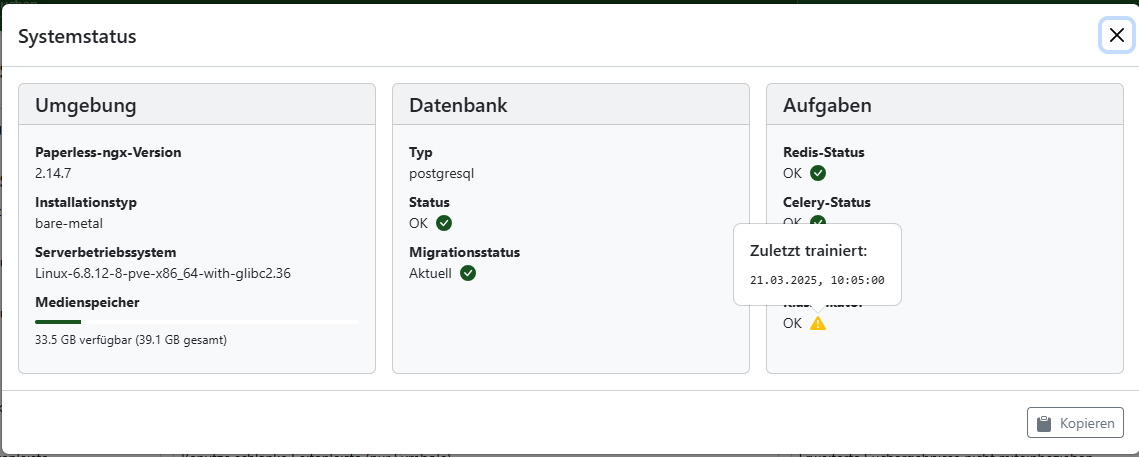Click the yellow warning triangle icon

818,323
